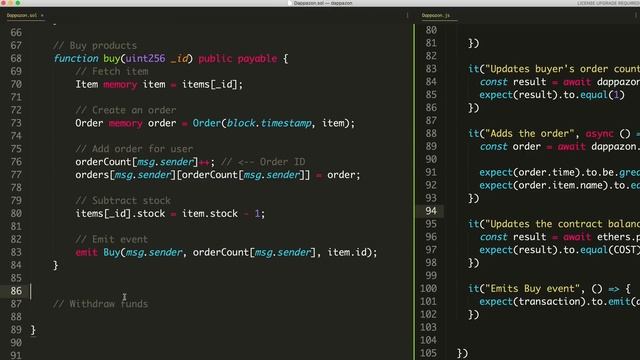This screenshot has height=360, width=640.
Task: Click the '// Create an order' comment
Action: (x=126, y=110)
